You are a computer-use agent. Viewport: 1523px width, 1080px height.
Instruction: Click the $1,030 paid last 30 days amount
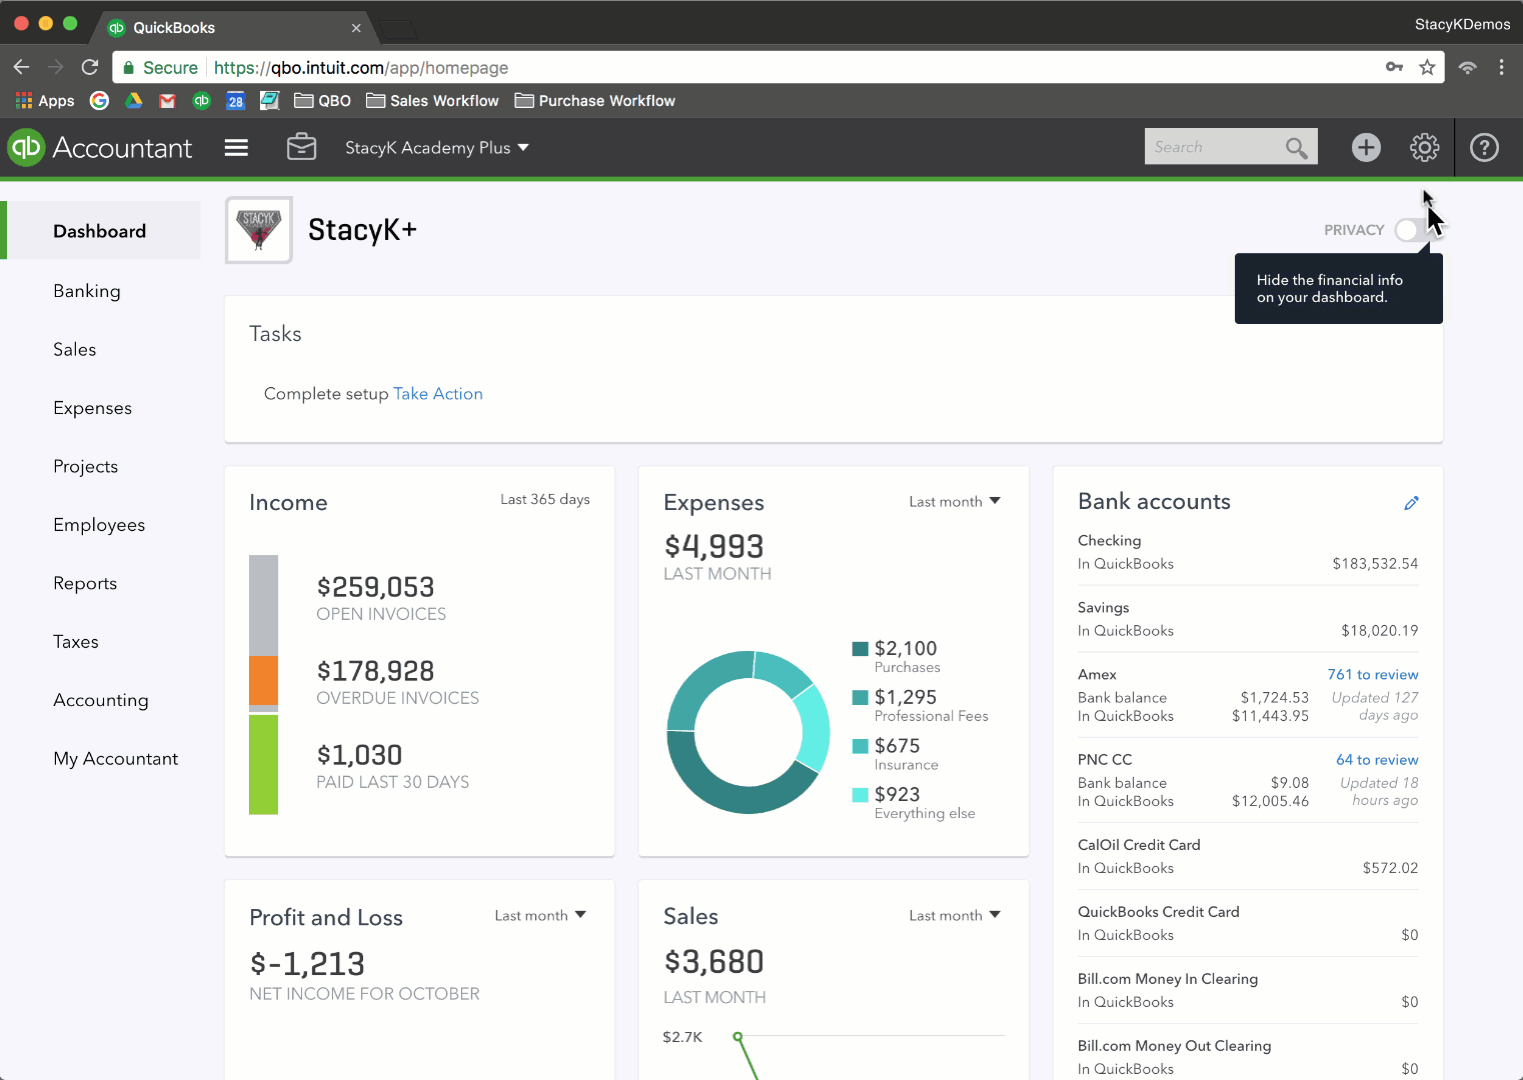click(360, 755)
